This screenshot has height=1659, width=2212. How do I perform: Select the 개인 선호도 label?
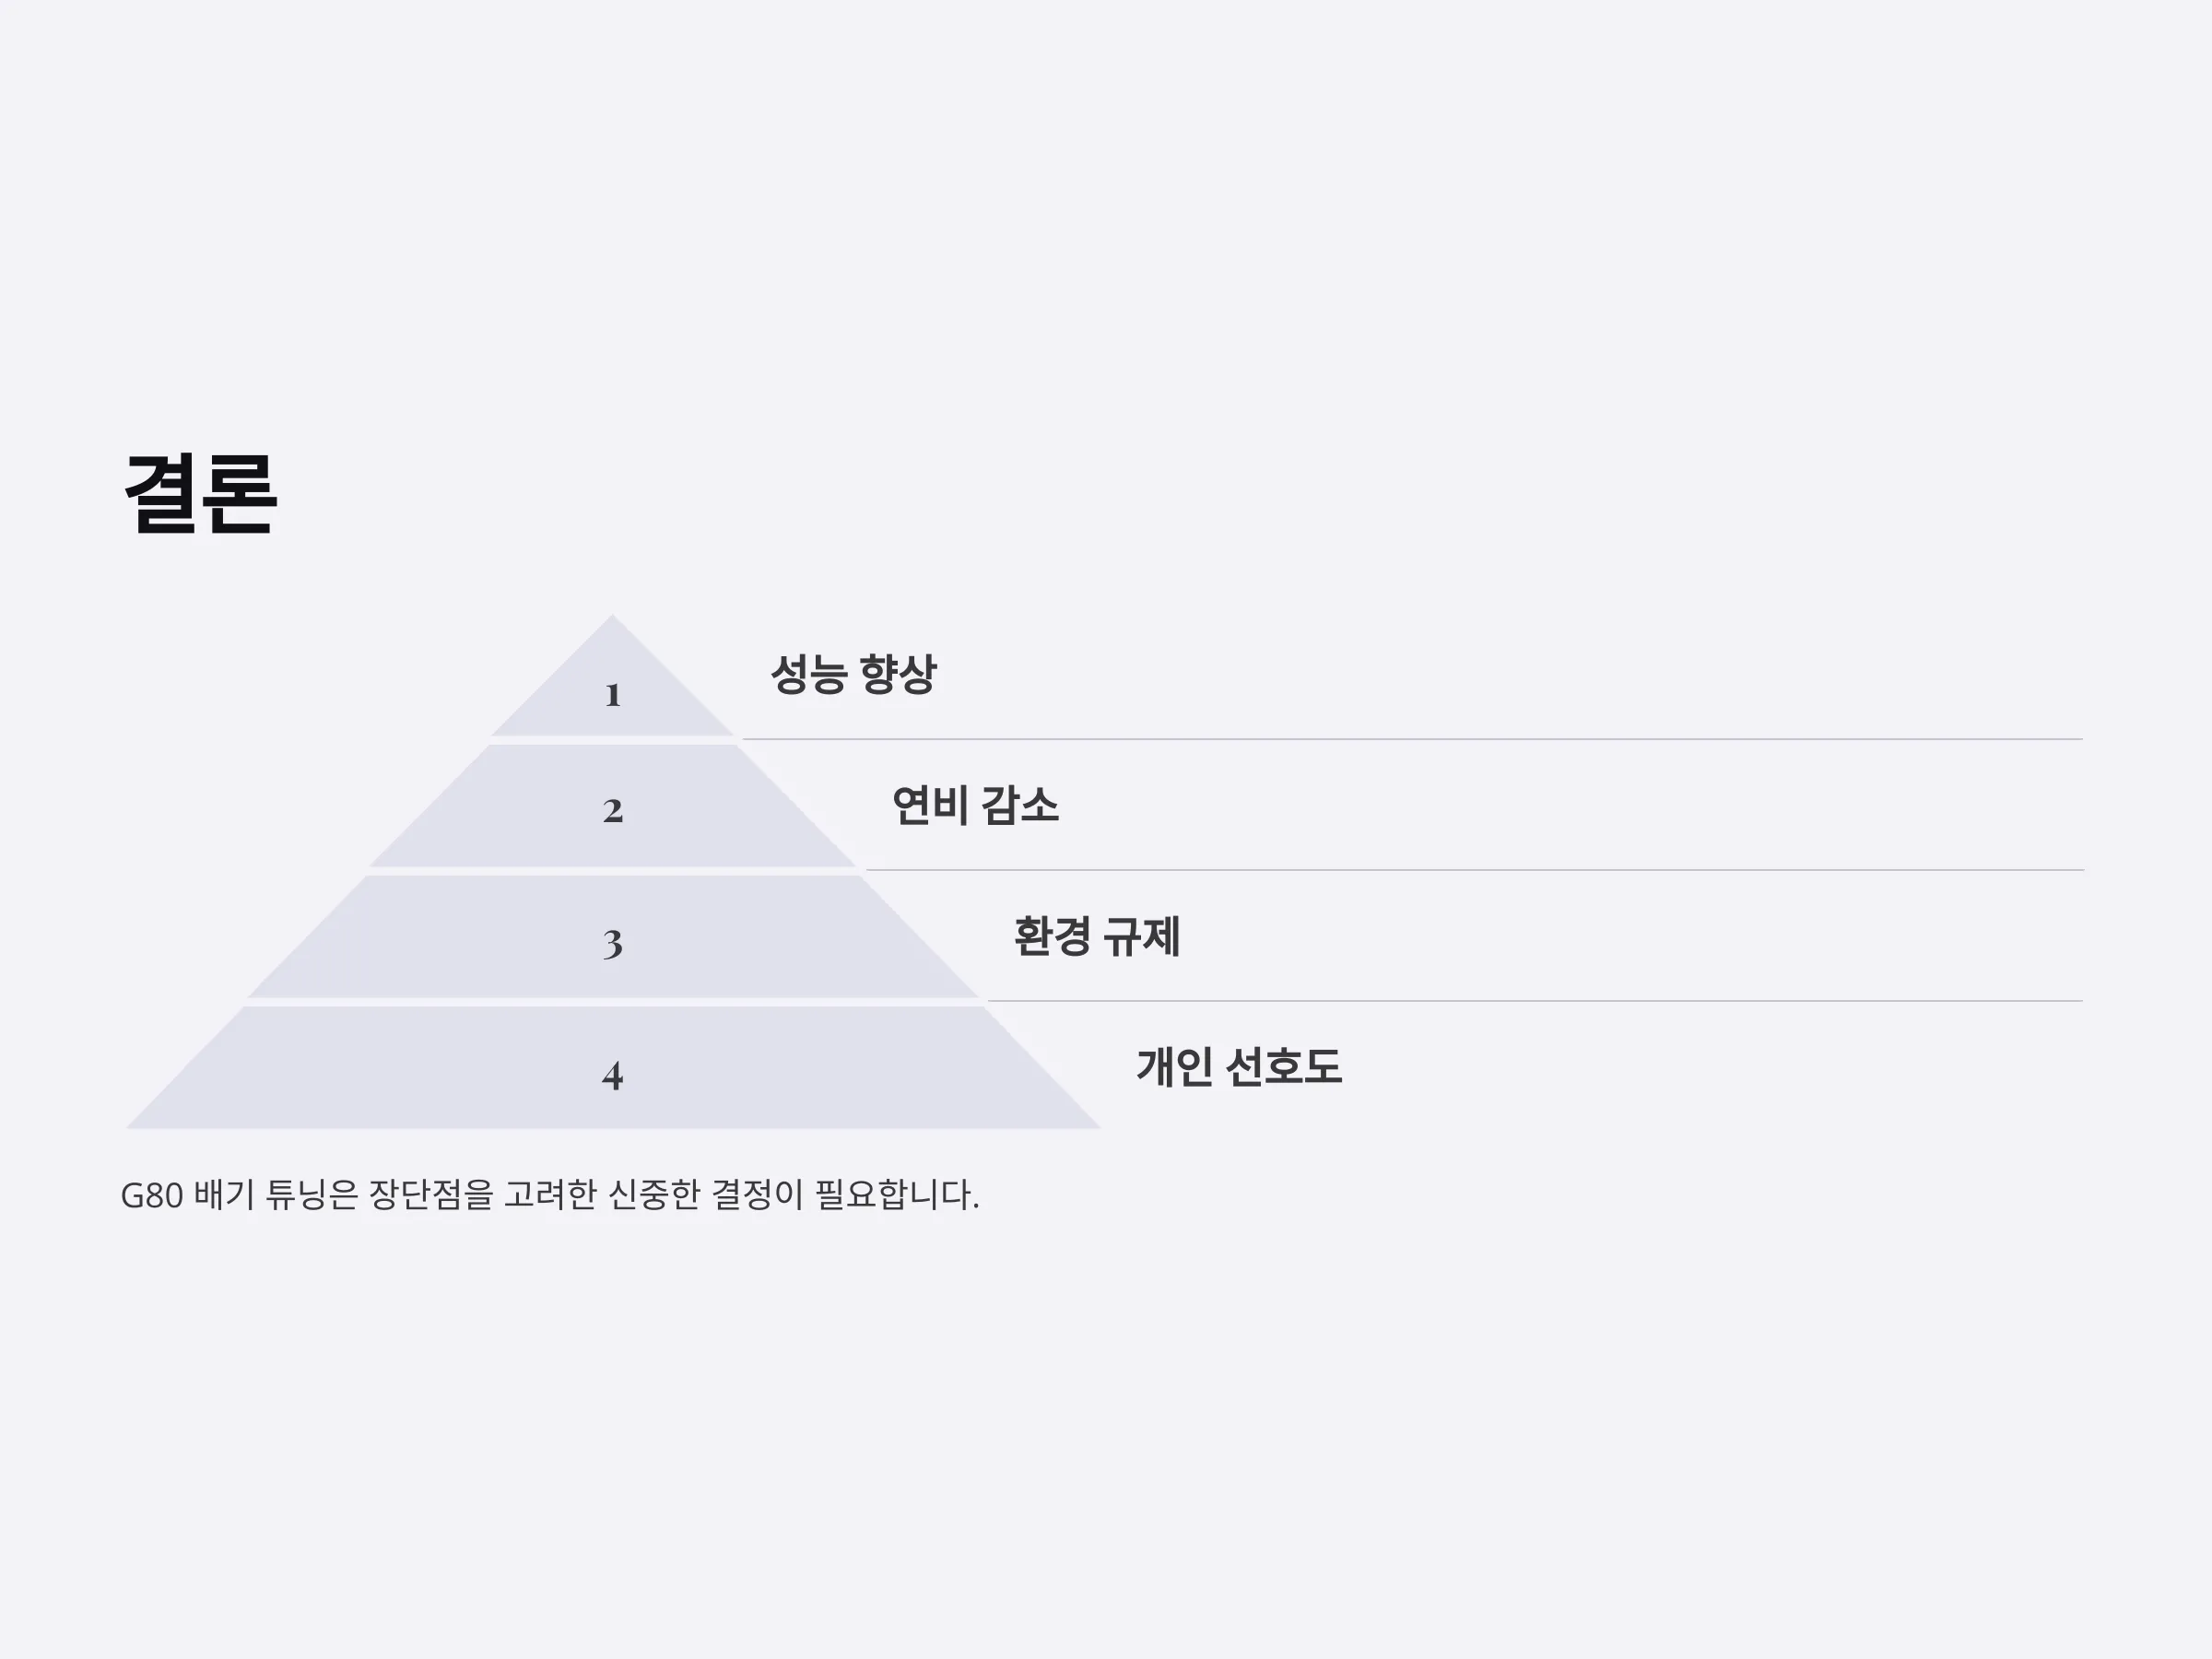(1239, 1067)
